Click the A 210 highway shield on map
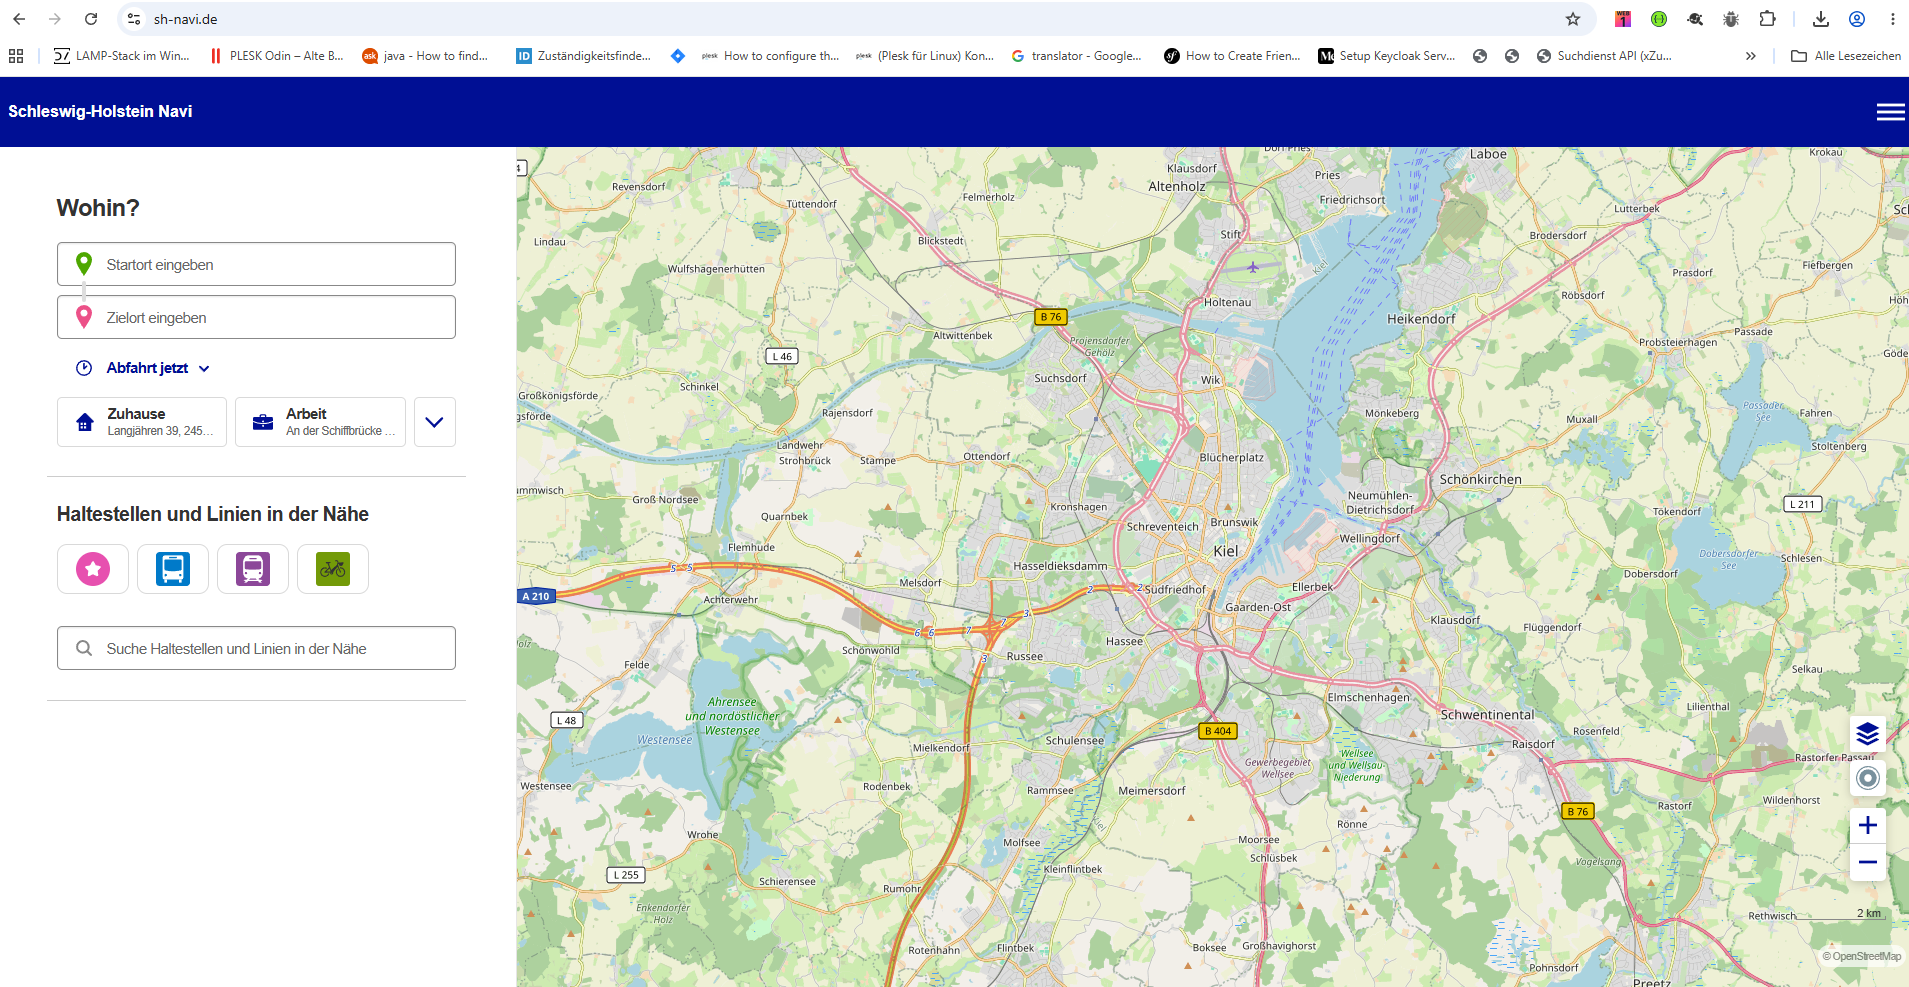Viewport: 1909px width, 987px height. click(x=536, y=596)
